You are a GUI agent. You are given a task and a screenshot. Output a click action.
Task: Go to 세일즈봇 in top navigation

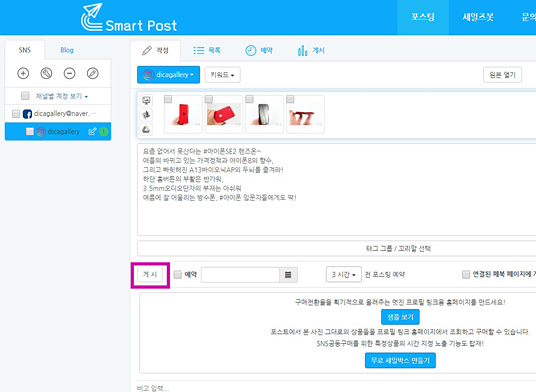coord(478,17)
